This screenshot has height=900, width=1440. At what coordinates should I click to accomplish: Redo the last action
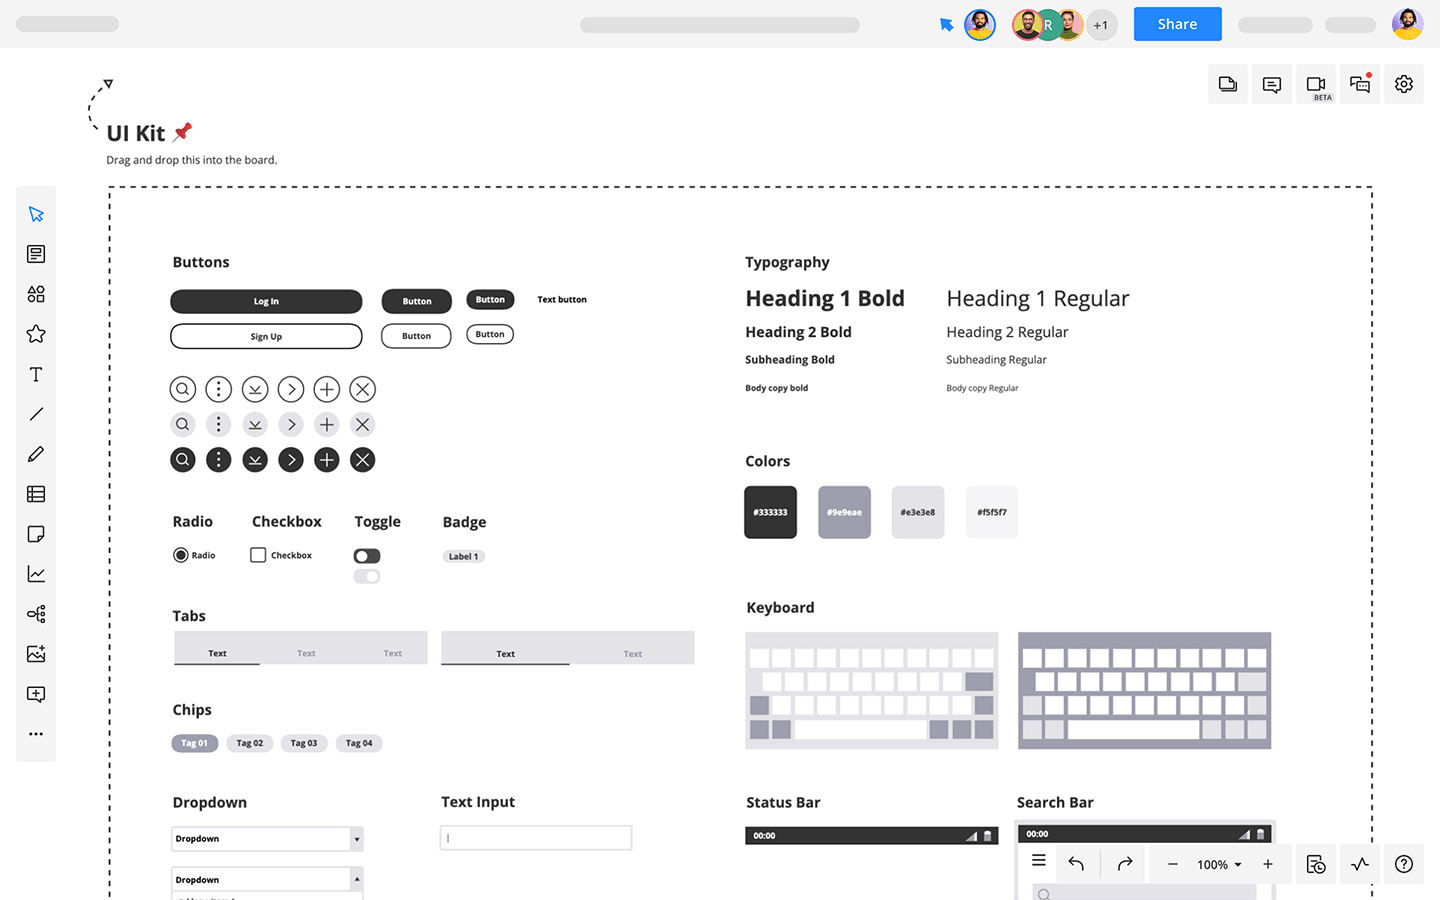(1125, 864)
